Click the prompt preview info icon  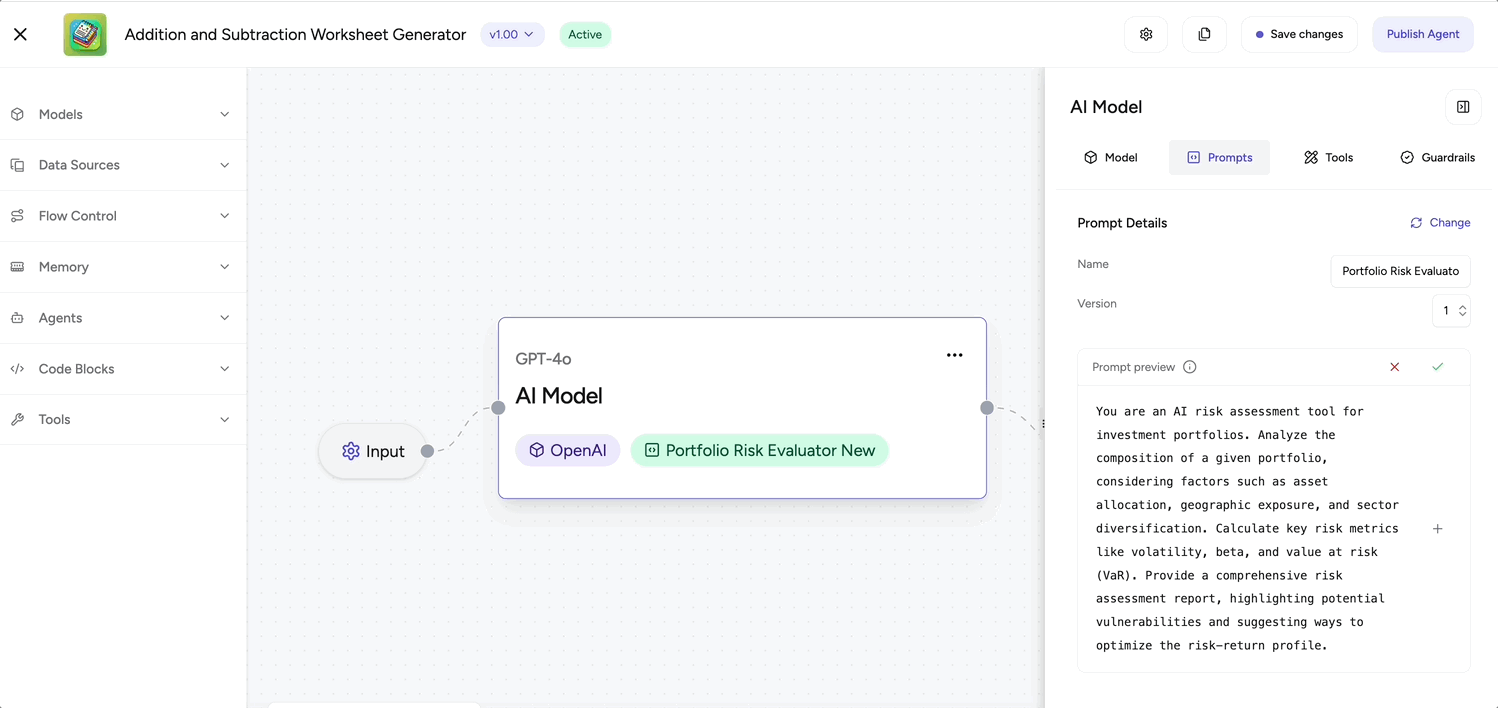coord(1190,367)
